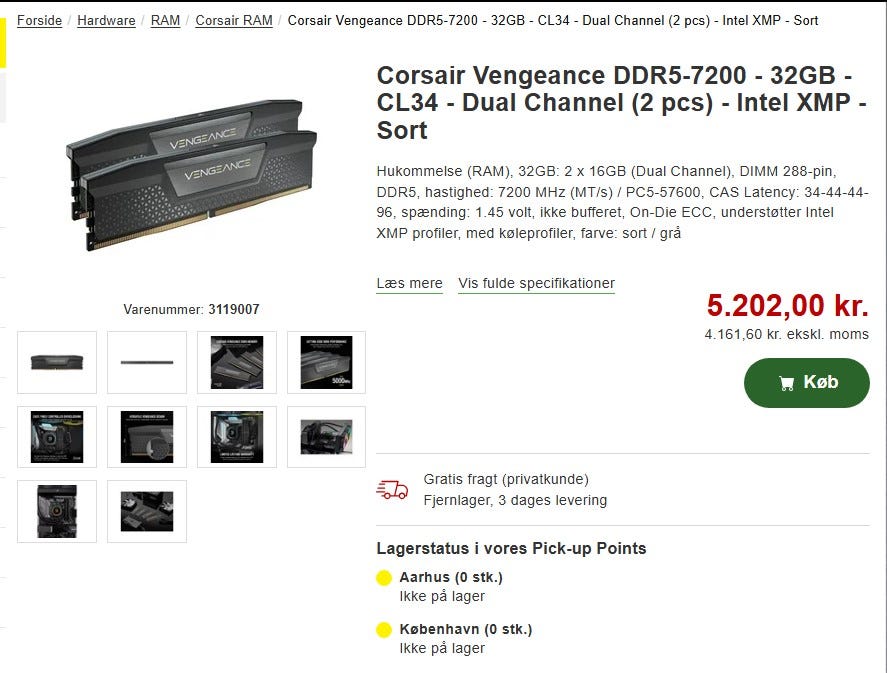Click the yellow Aarhus stock status dot
The height and width of the screenshot is (673, 887).
click(x=384, y=578)
